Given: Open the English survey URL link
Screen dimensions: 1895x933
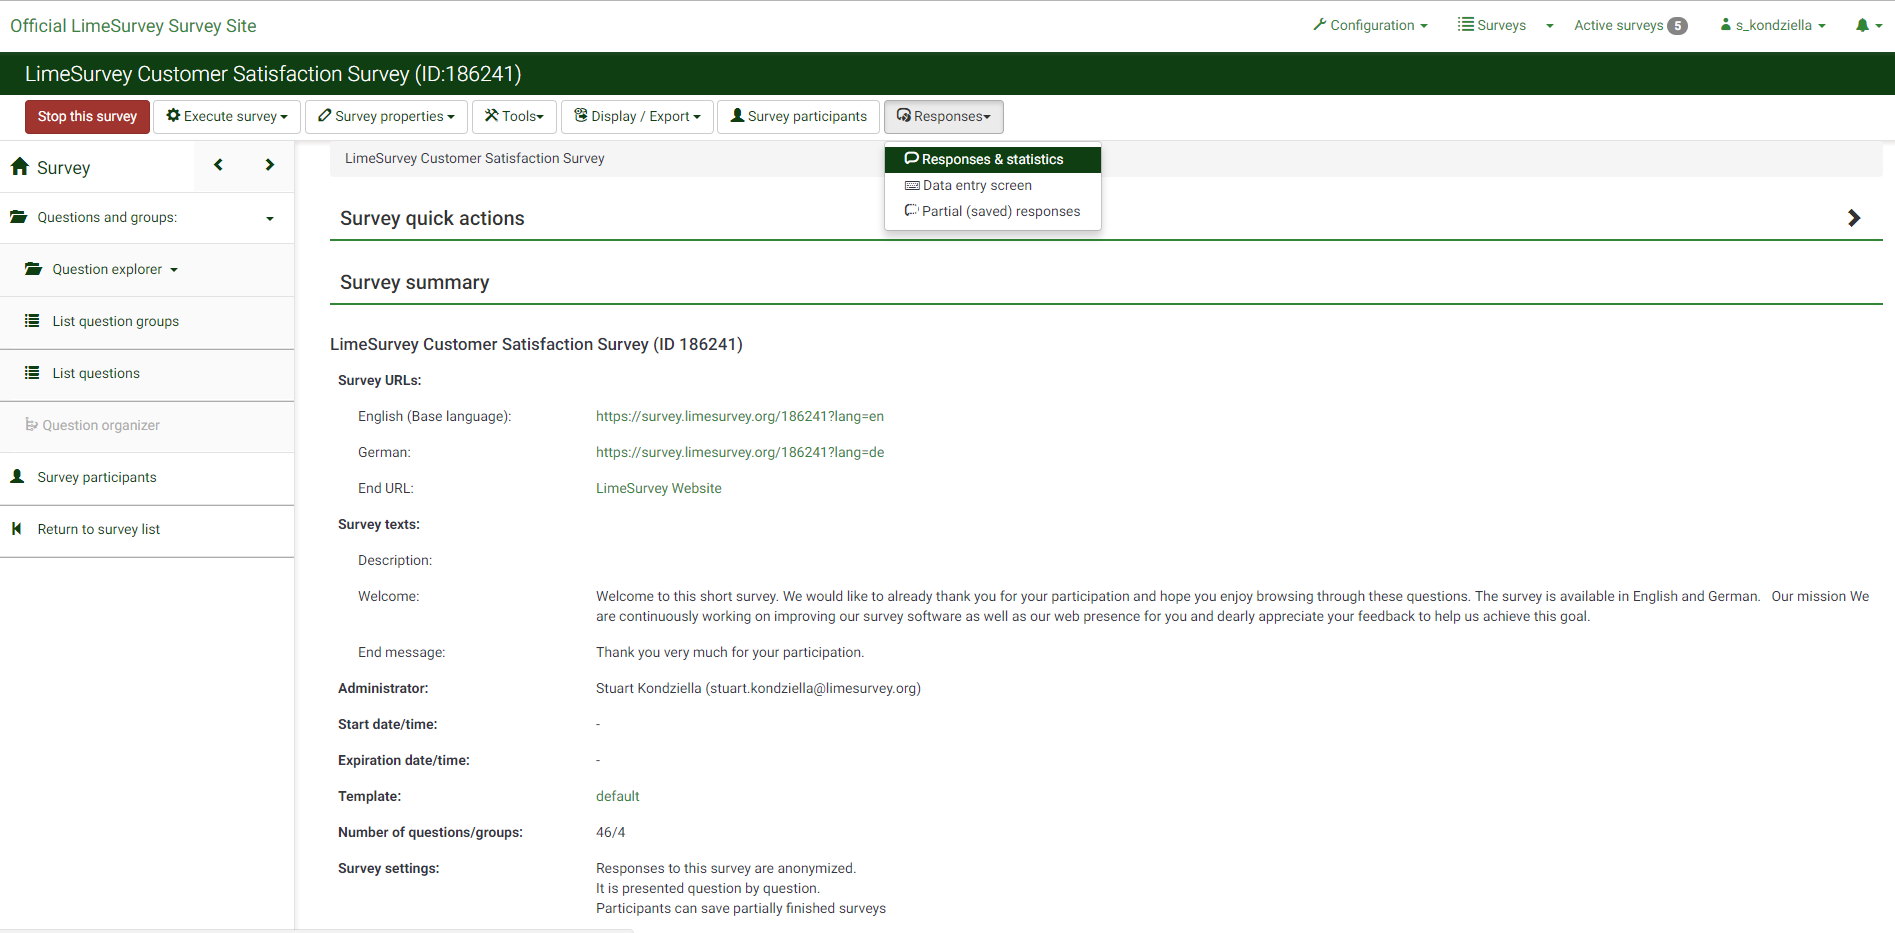Looking at the screenshot, I should tap(740, 416).
